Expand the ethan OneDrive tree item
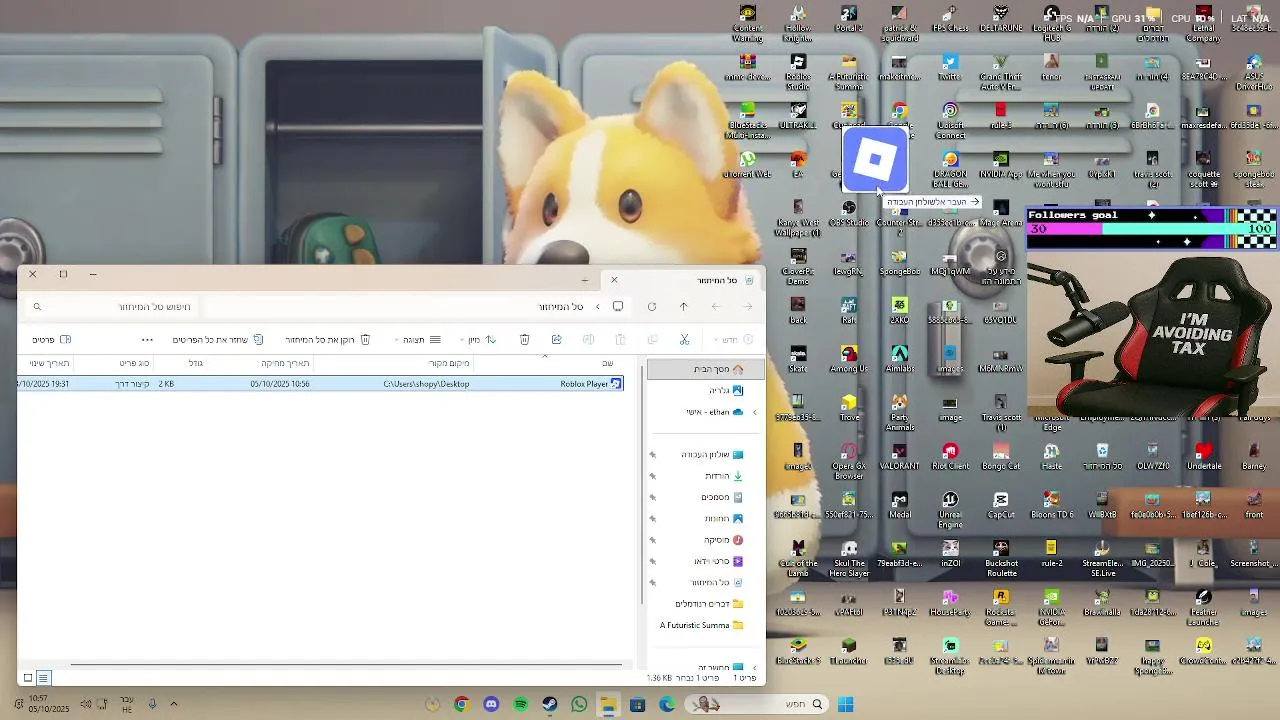Image resolution: width=1280 pixels, height=720 pixels. (755, 412)
